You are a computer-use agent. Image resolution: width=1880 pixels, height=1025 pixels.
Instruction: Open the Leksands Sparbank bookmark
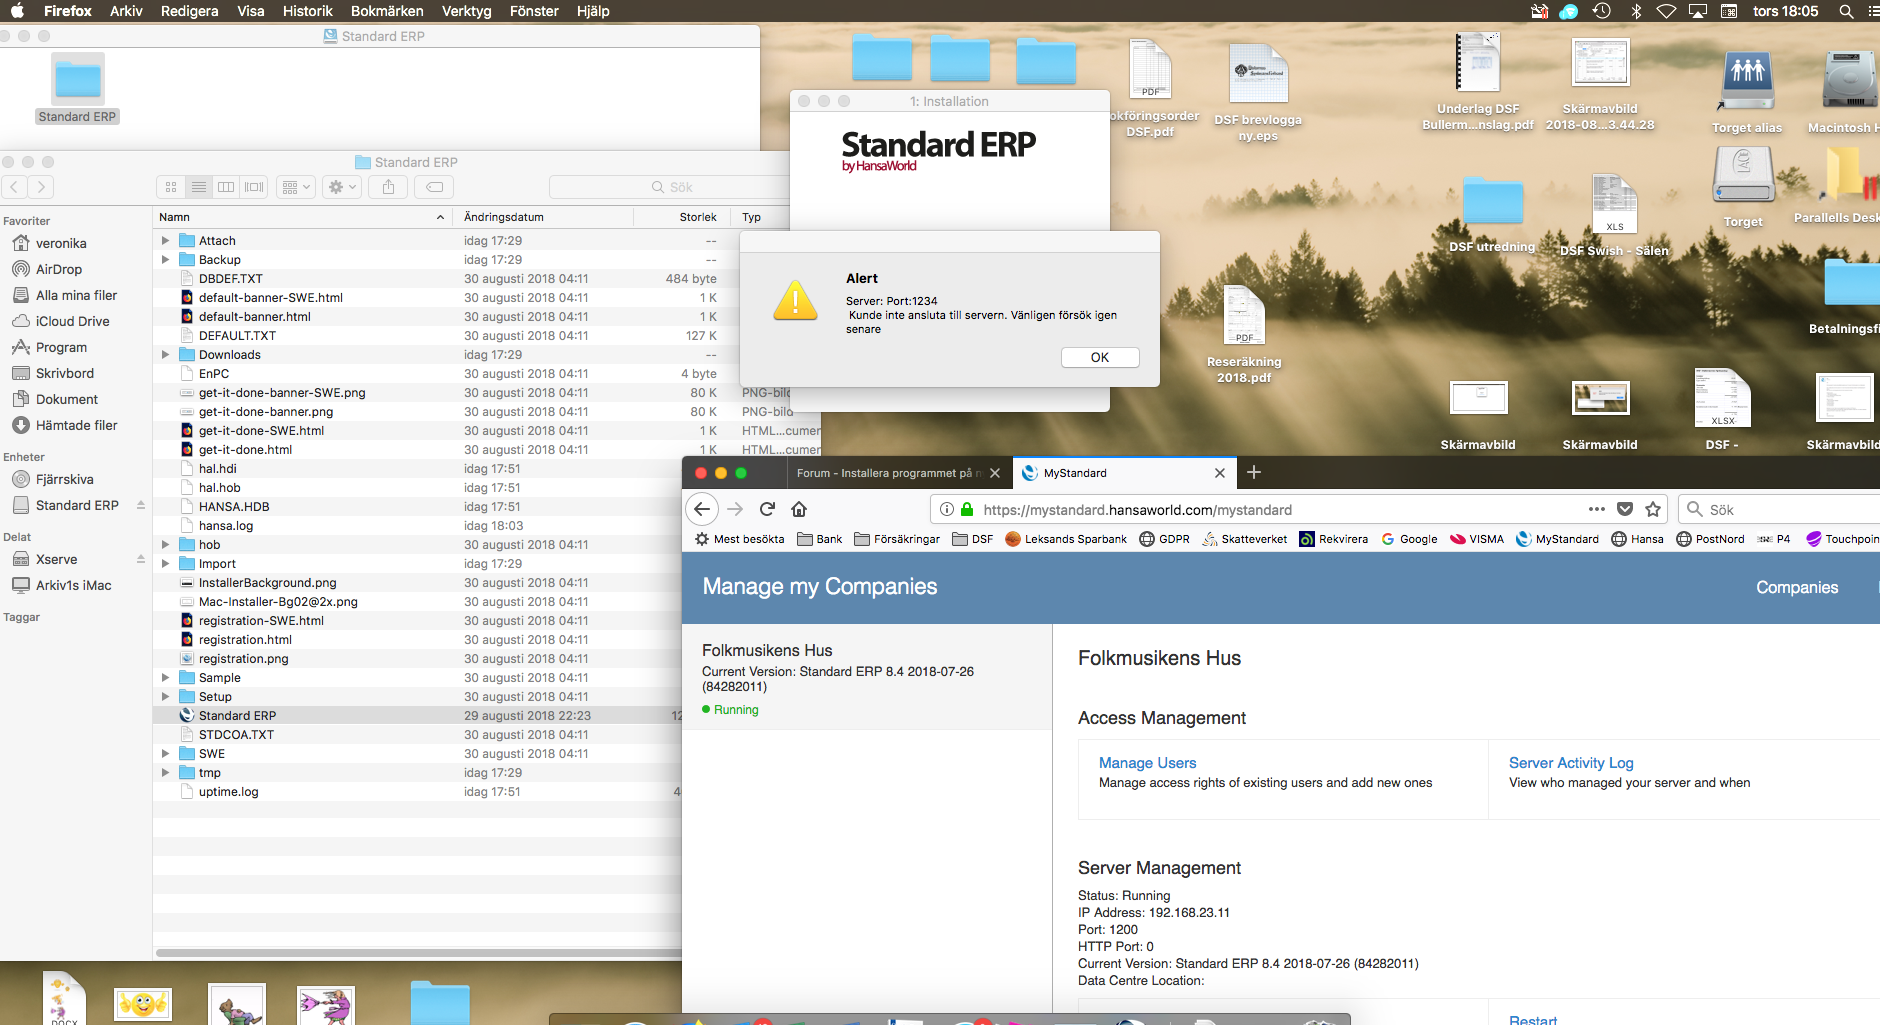click(1066, 539)
